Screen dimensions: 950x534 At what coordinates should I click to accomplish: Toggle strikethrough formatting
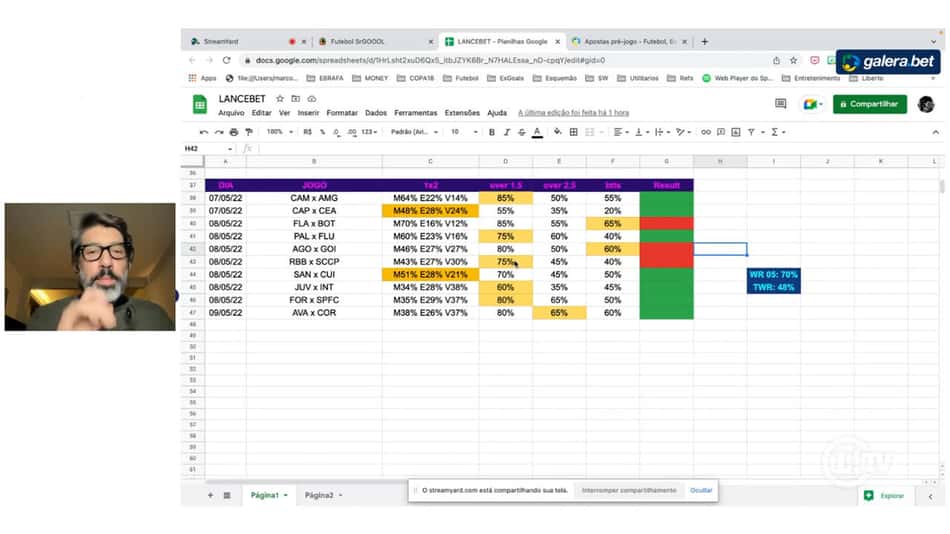tap(522, 132)
